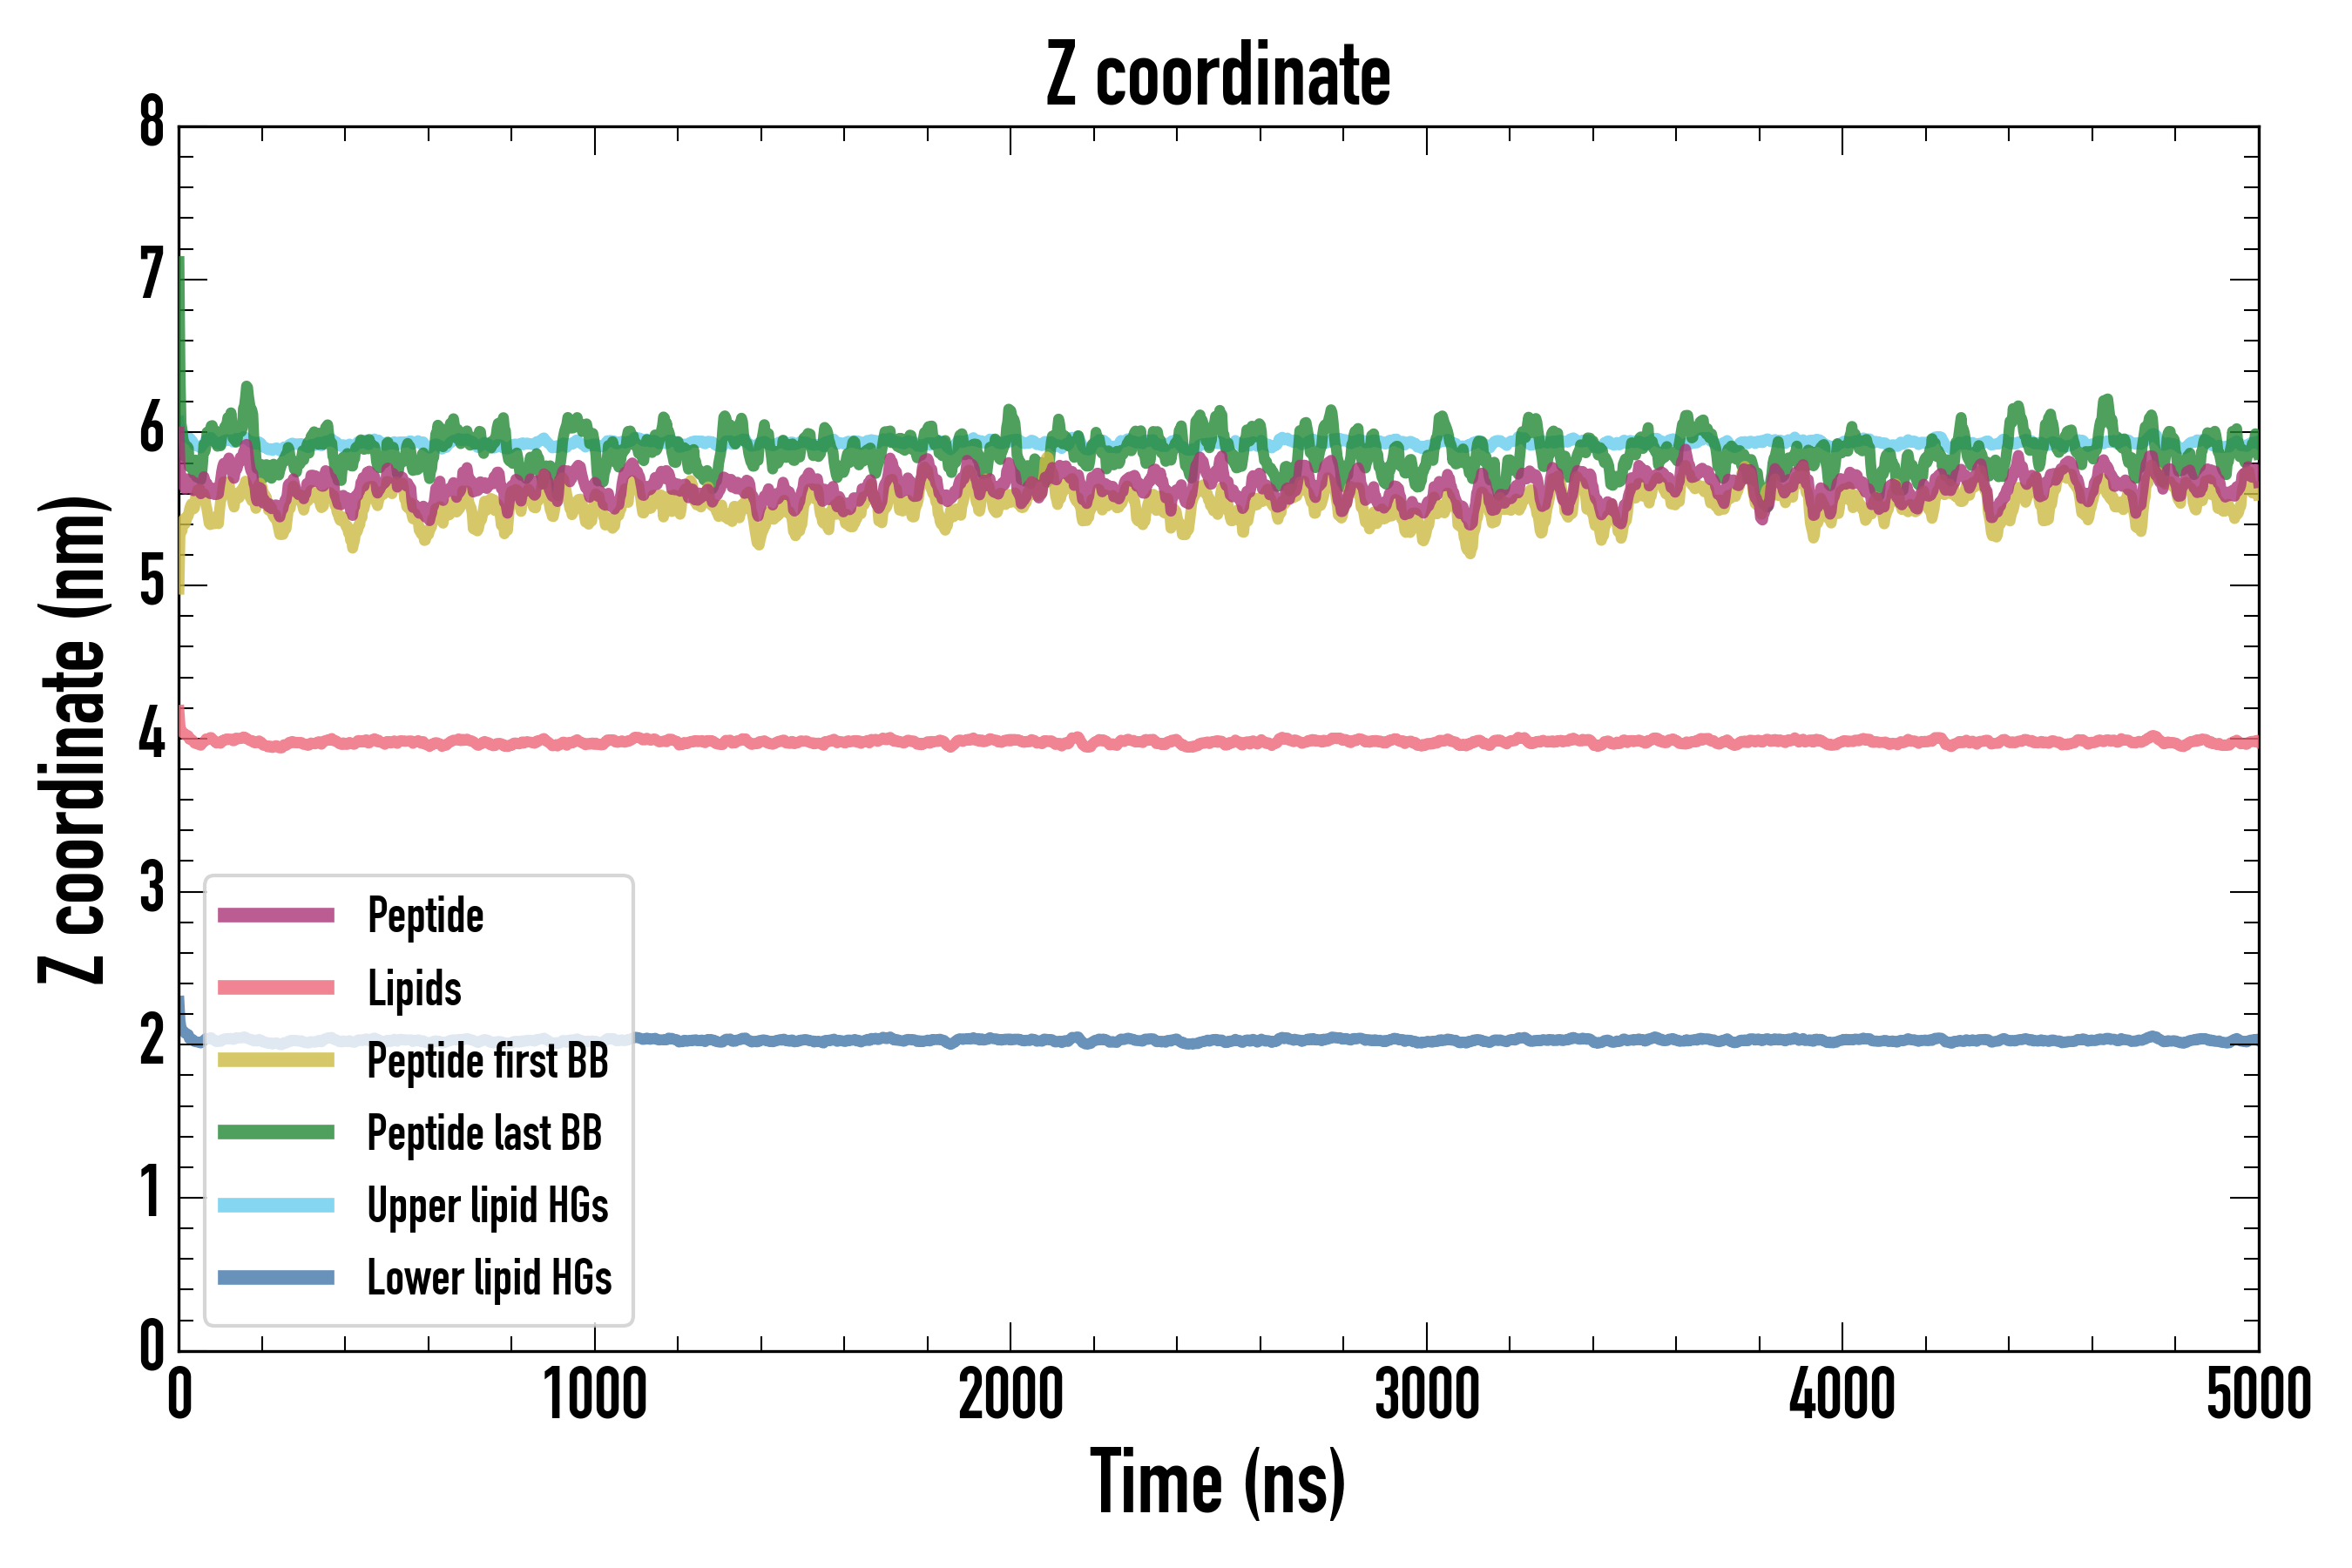
Task: Click the Upper lipid HGs cyan swatch
Action: coord(276,1205)
